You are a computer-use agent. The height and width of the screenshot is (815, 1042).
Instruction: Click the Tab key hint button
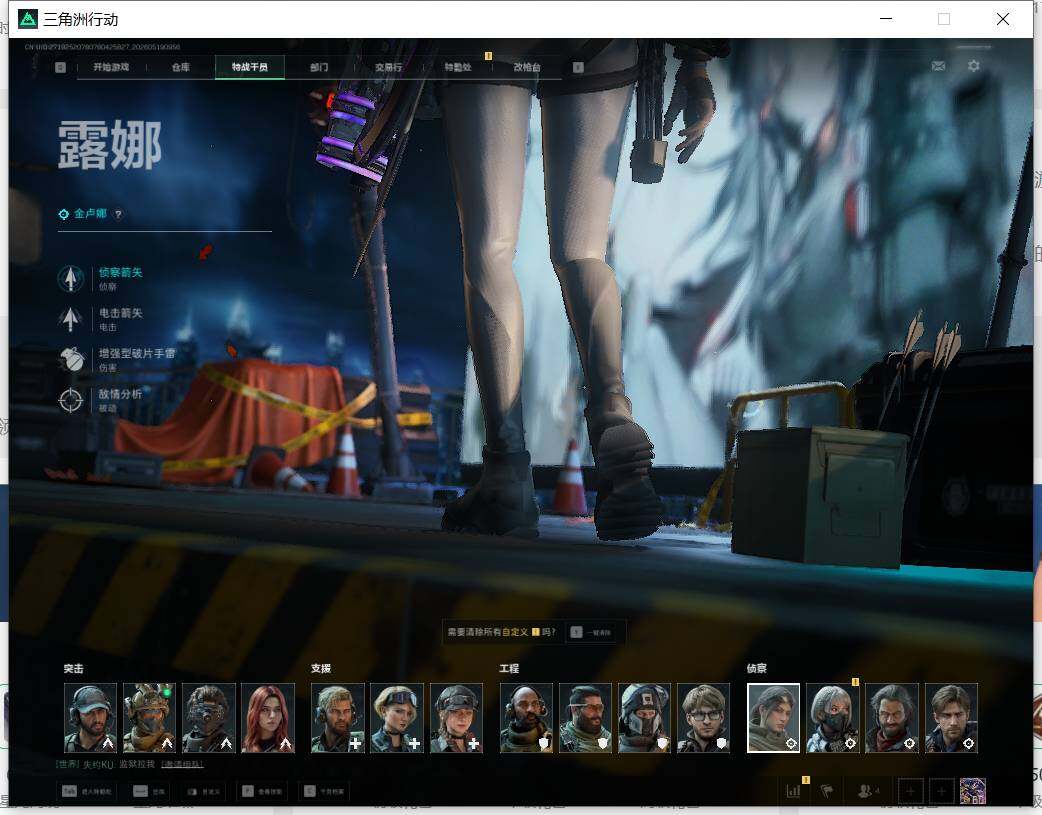point(87,791)
